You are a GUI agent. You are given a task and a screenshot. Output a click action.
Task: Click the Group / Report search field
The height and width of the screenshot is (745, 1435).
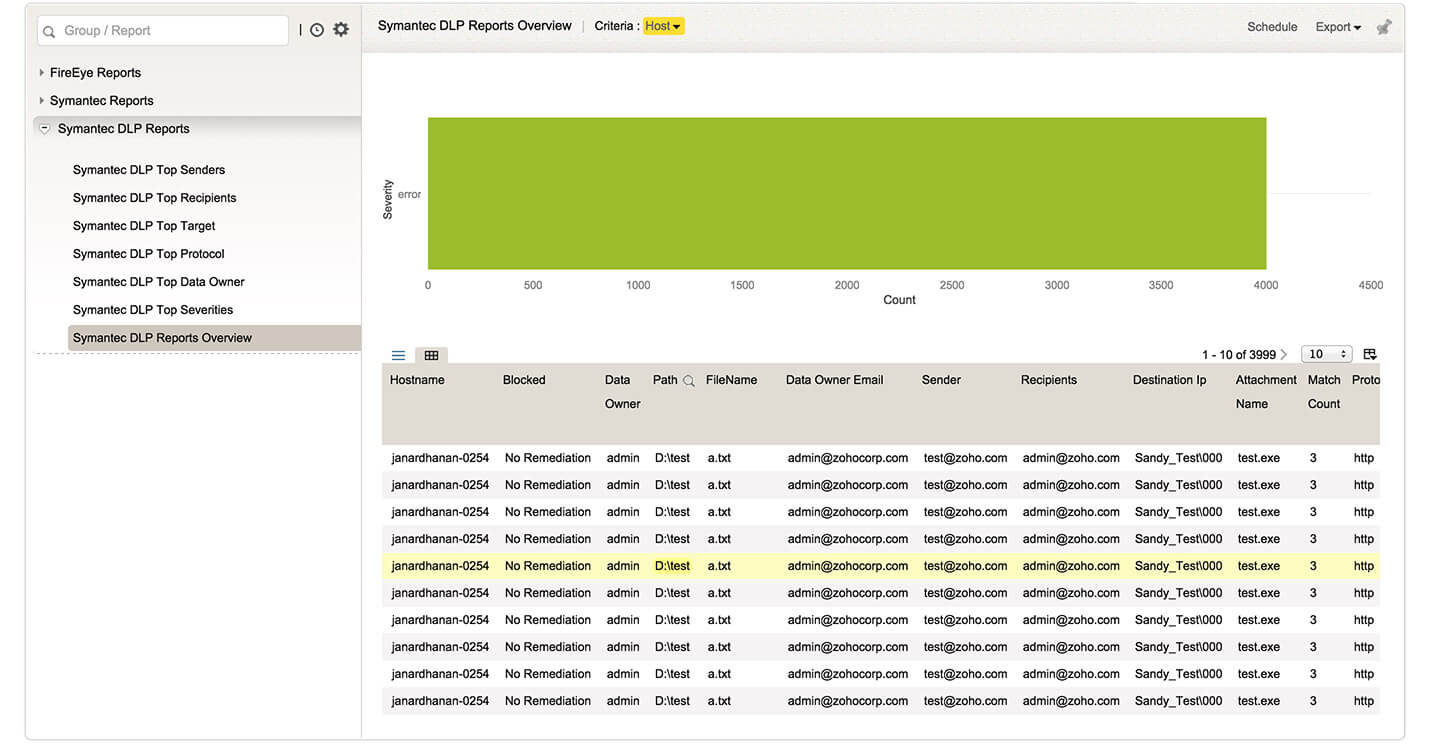tap(163, 31)
